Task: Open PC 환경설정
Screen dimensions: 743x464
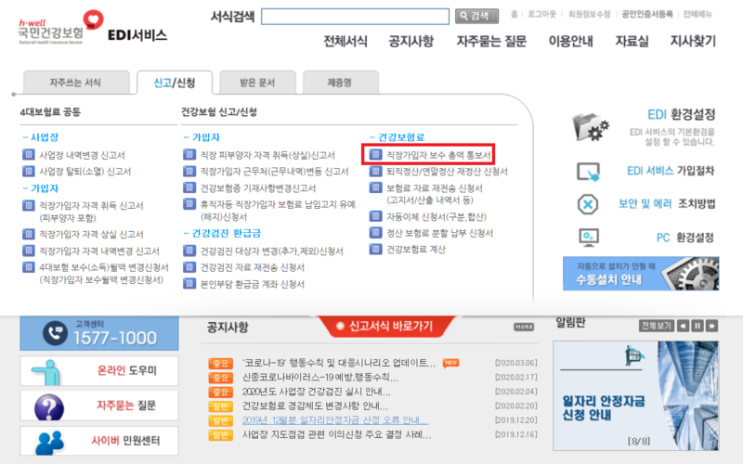Action: click(x=685, y=237)
